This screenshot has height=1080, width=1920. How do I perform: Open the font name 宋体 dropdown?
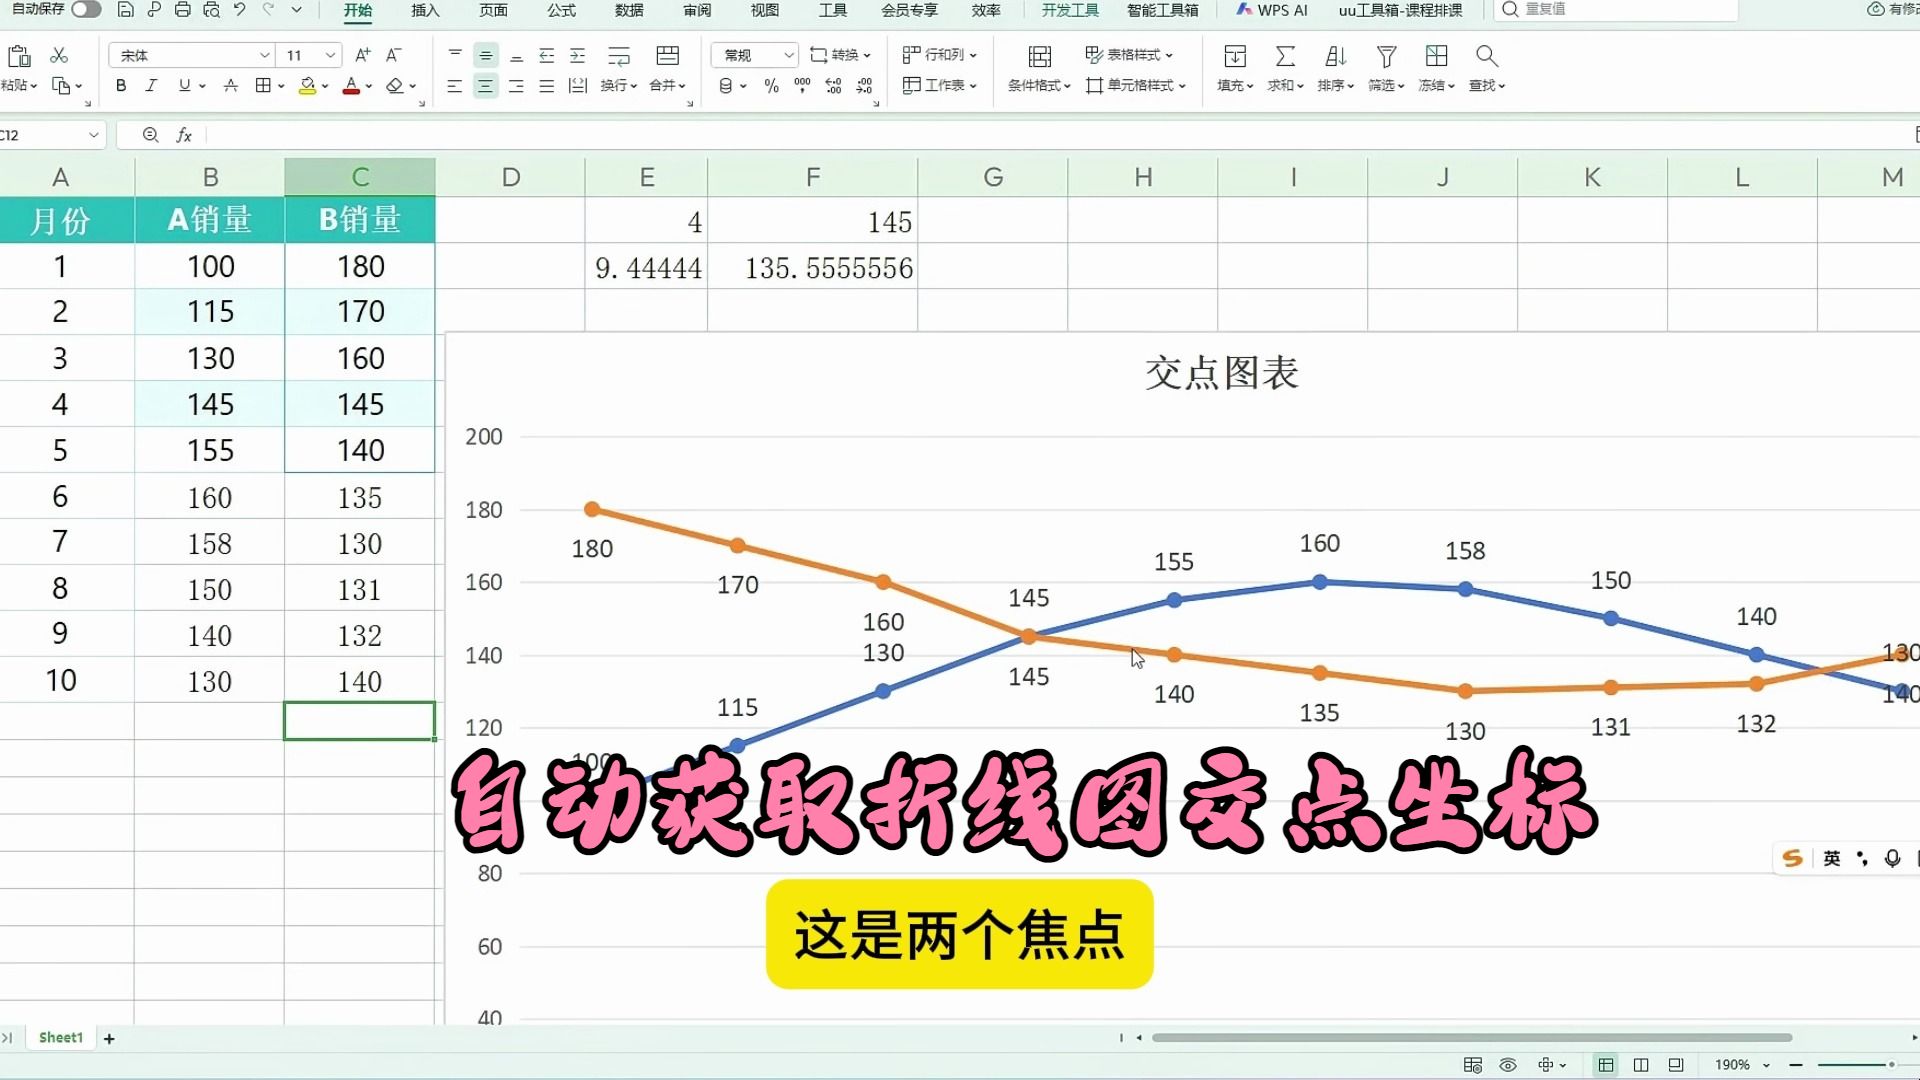point(264,56)
